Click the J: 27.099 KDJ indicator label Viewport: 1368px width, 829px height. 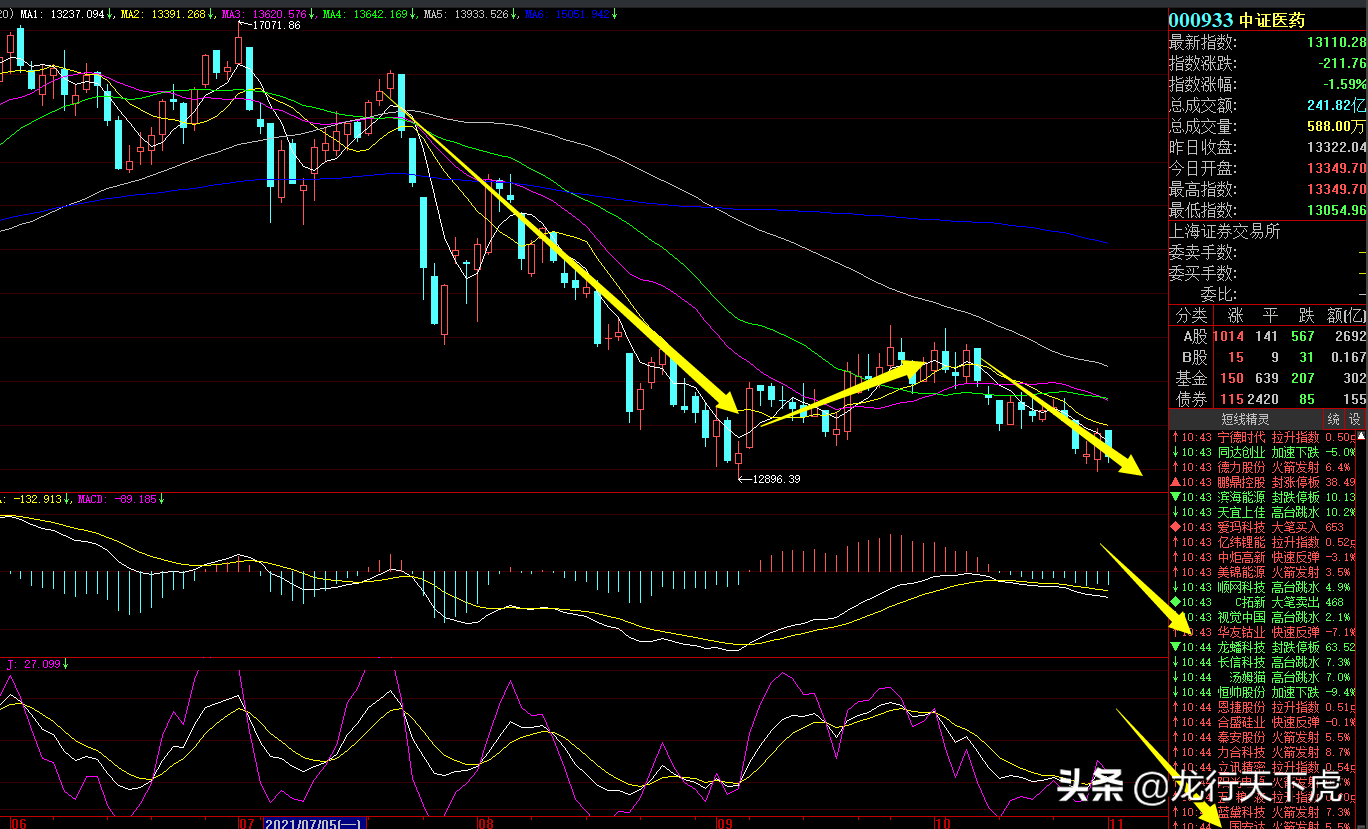point(34,663)
